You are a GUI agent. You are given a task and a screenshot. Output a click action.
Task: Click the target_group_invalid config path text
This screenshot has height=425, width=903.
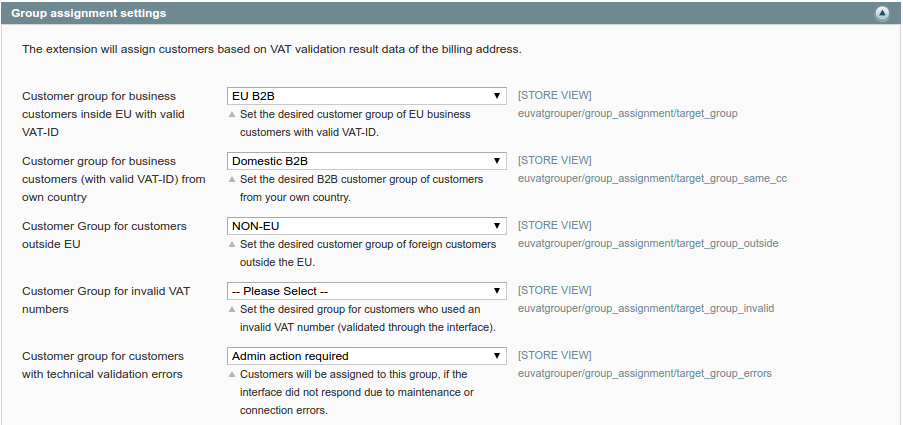[x=646, y=309]
